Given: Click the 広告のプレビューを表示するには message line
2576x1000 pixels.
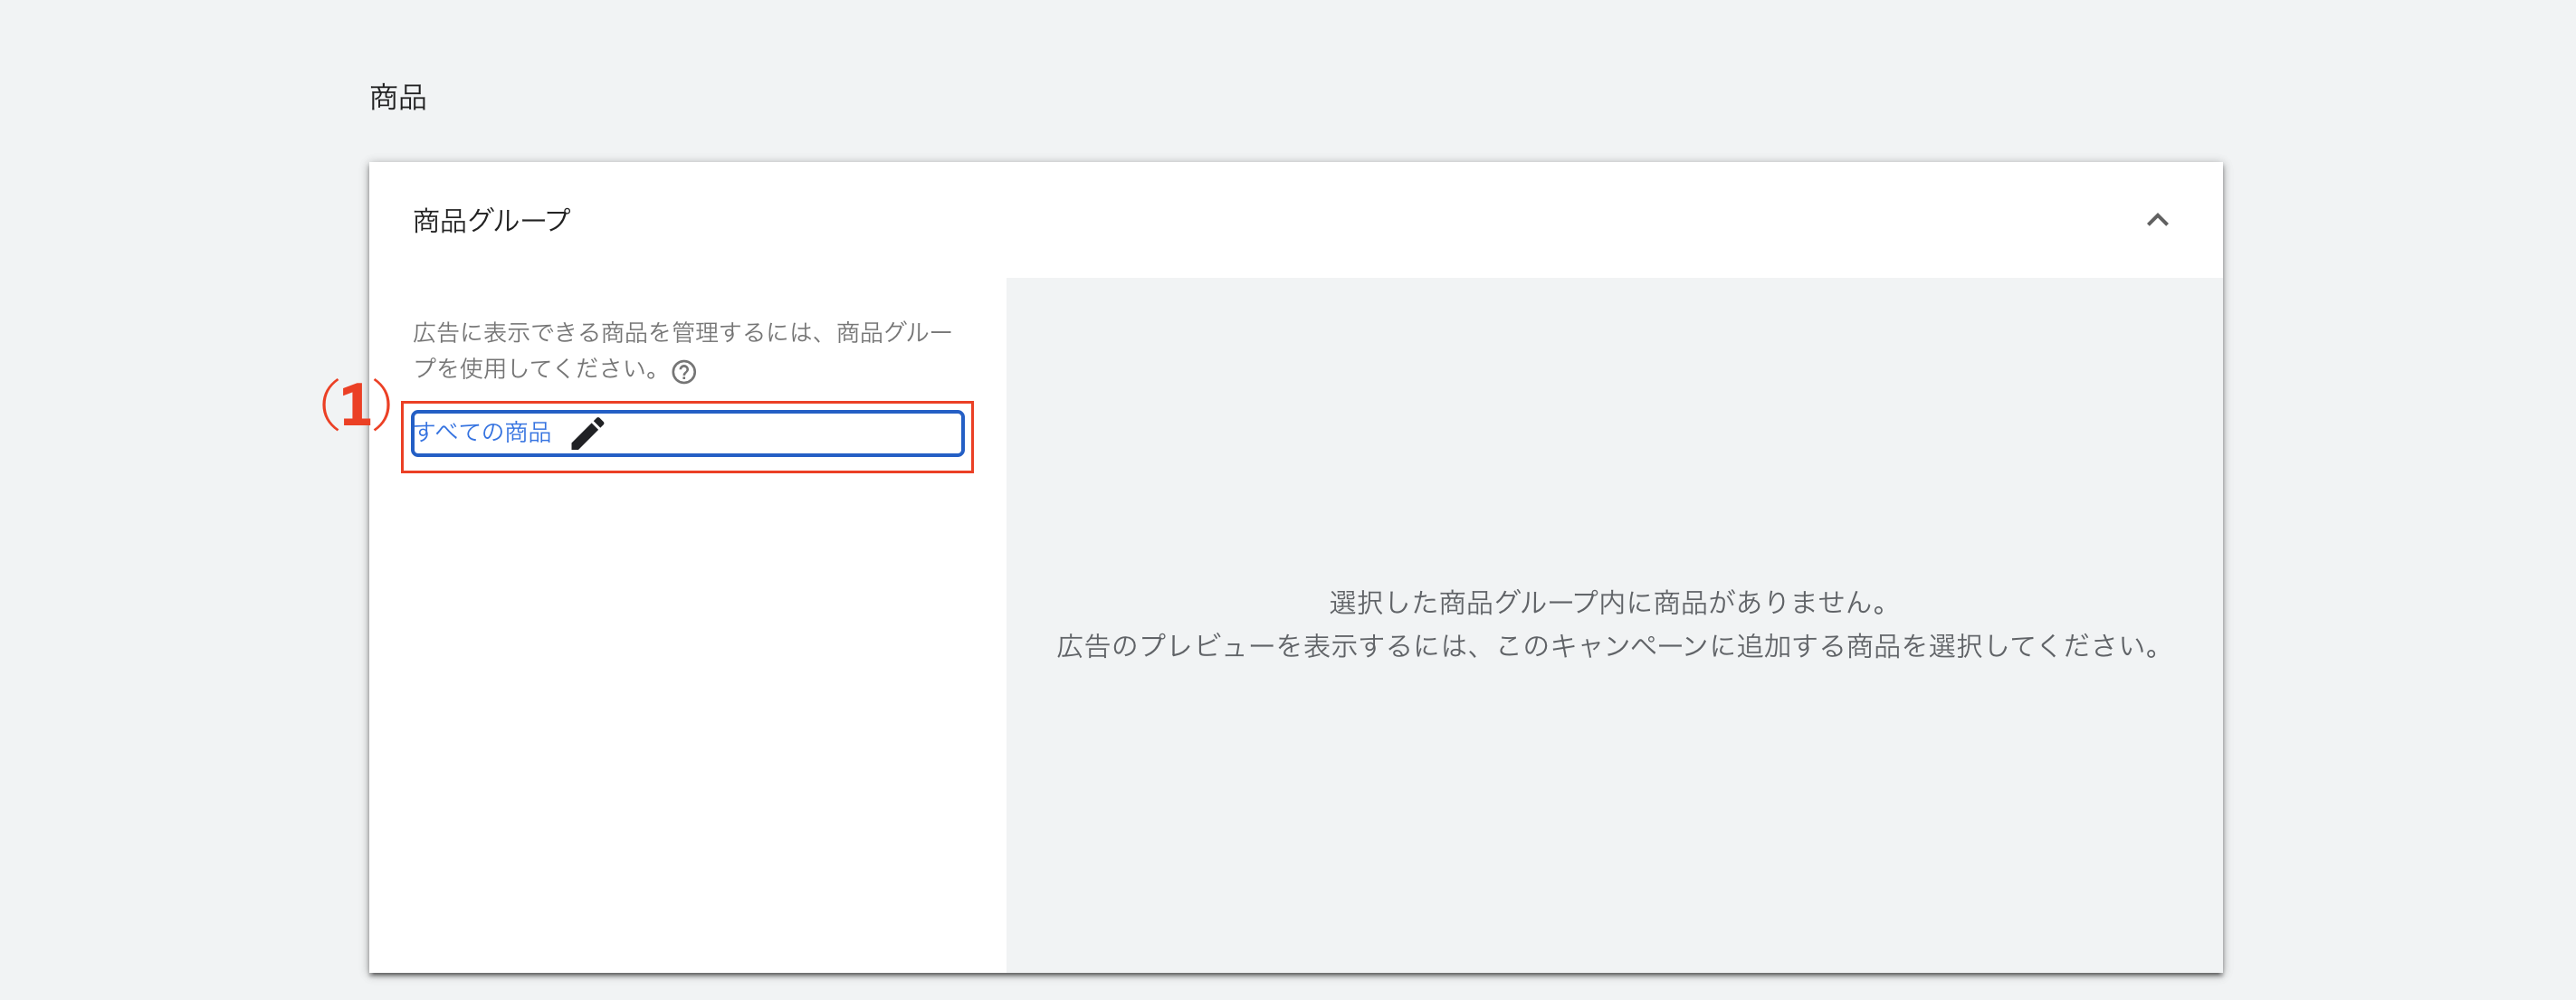Looking at the screenshot, I should pyautogui.click(x=1609, y=646).
